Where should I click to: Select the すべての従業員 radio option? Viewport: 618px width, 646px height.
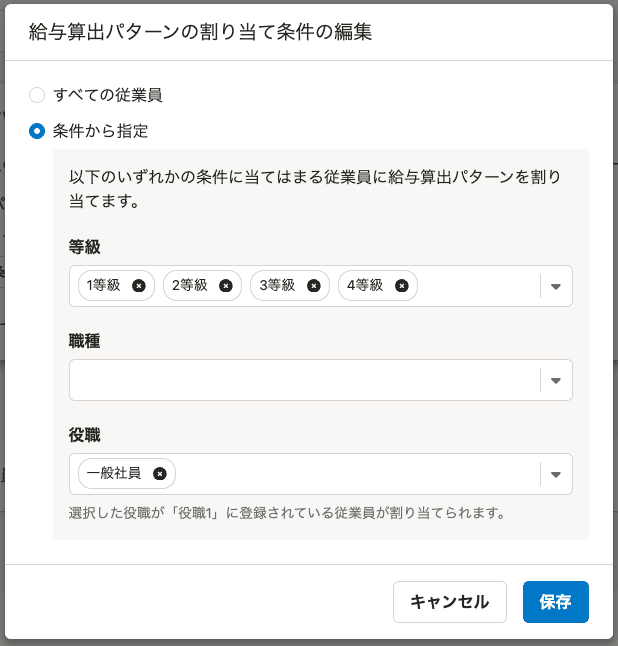pos(37,95)
